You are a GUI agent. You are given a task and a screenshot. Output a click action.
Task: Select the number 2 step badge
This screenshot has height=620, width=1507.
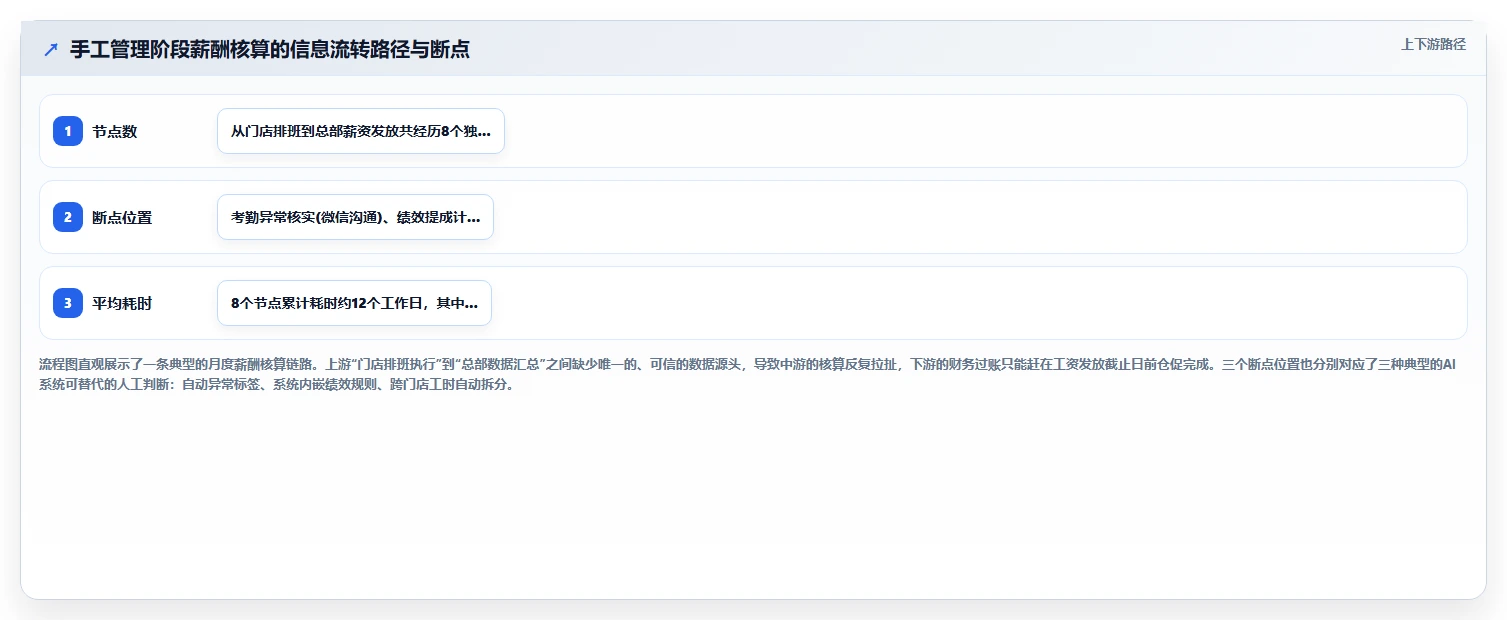68,217
